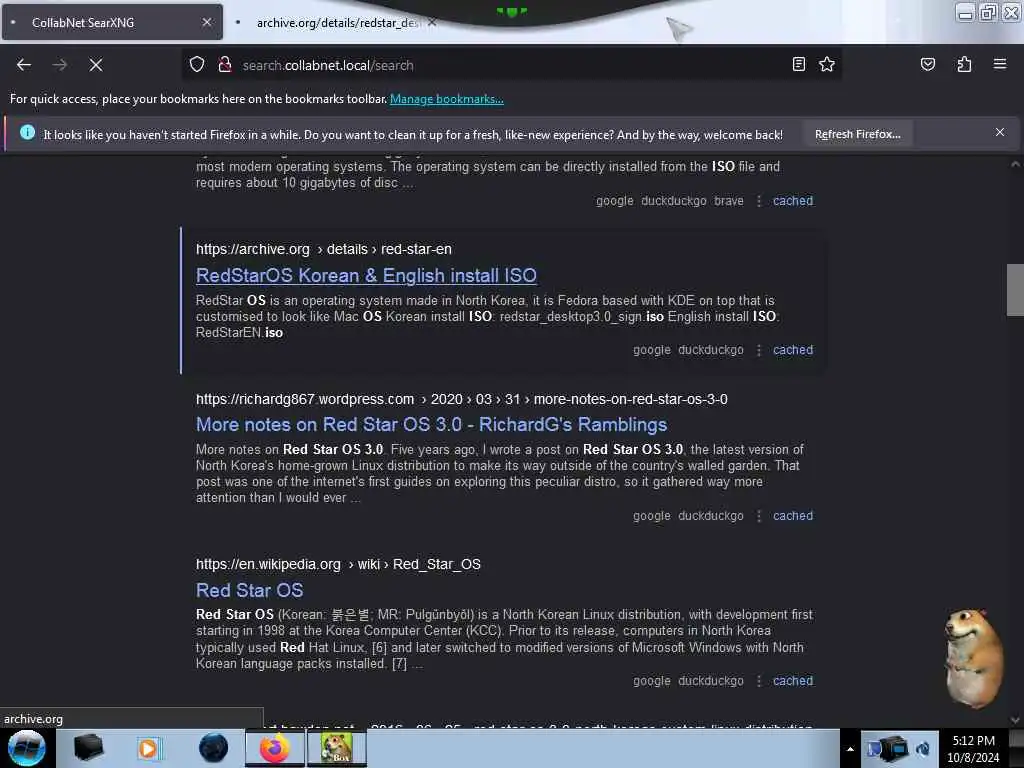
Task: Open cached link for the RedStarOS archive.org result
Action: point(793,350)
